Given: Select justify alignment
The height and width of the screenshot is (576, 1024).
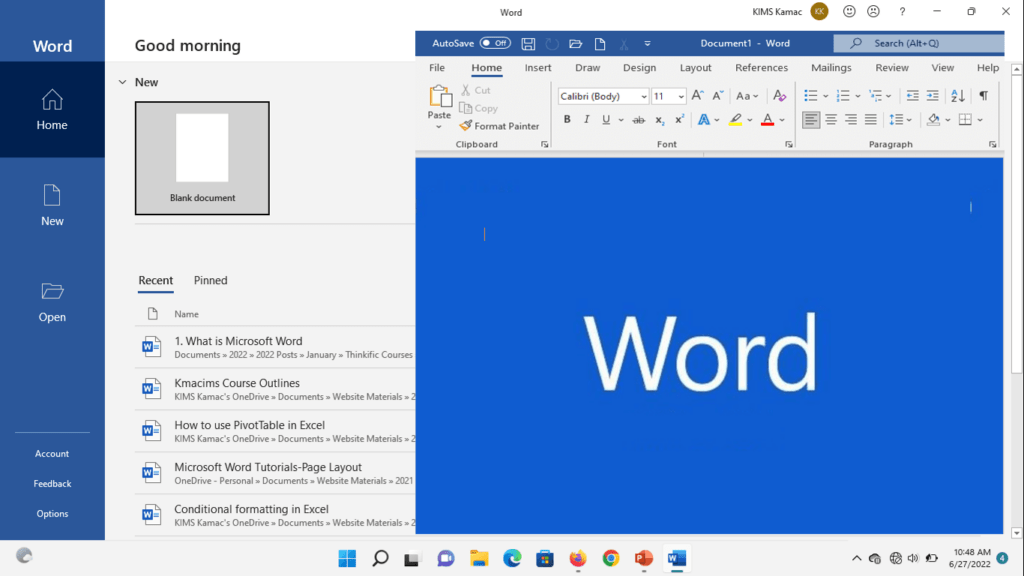Looking at the screenshot, I should pos(873,119).
